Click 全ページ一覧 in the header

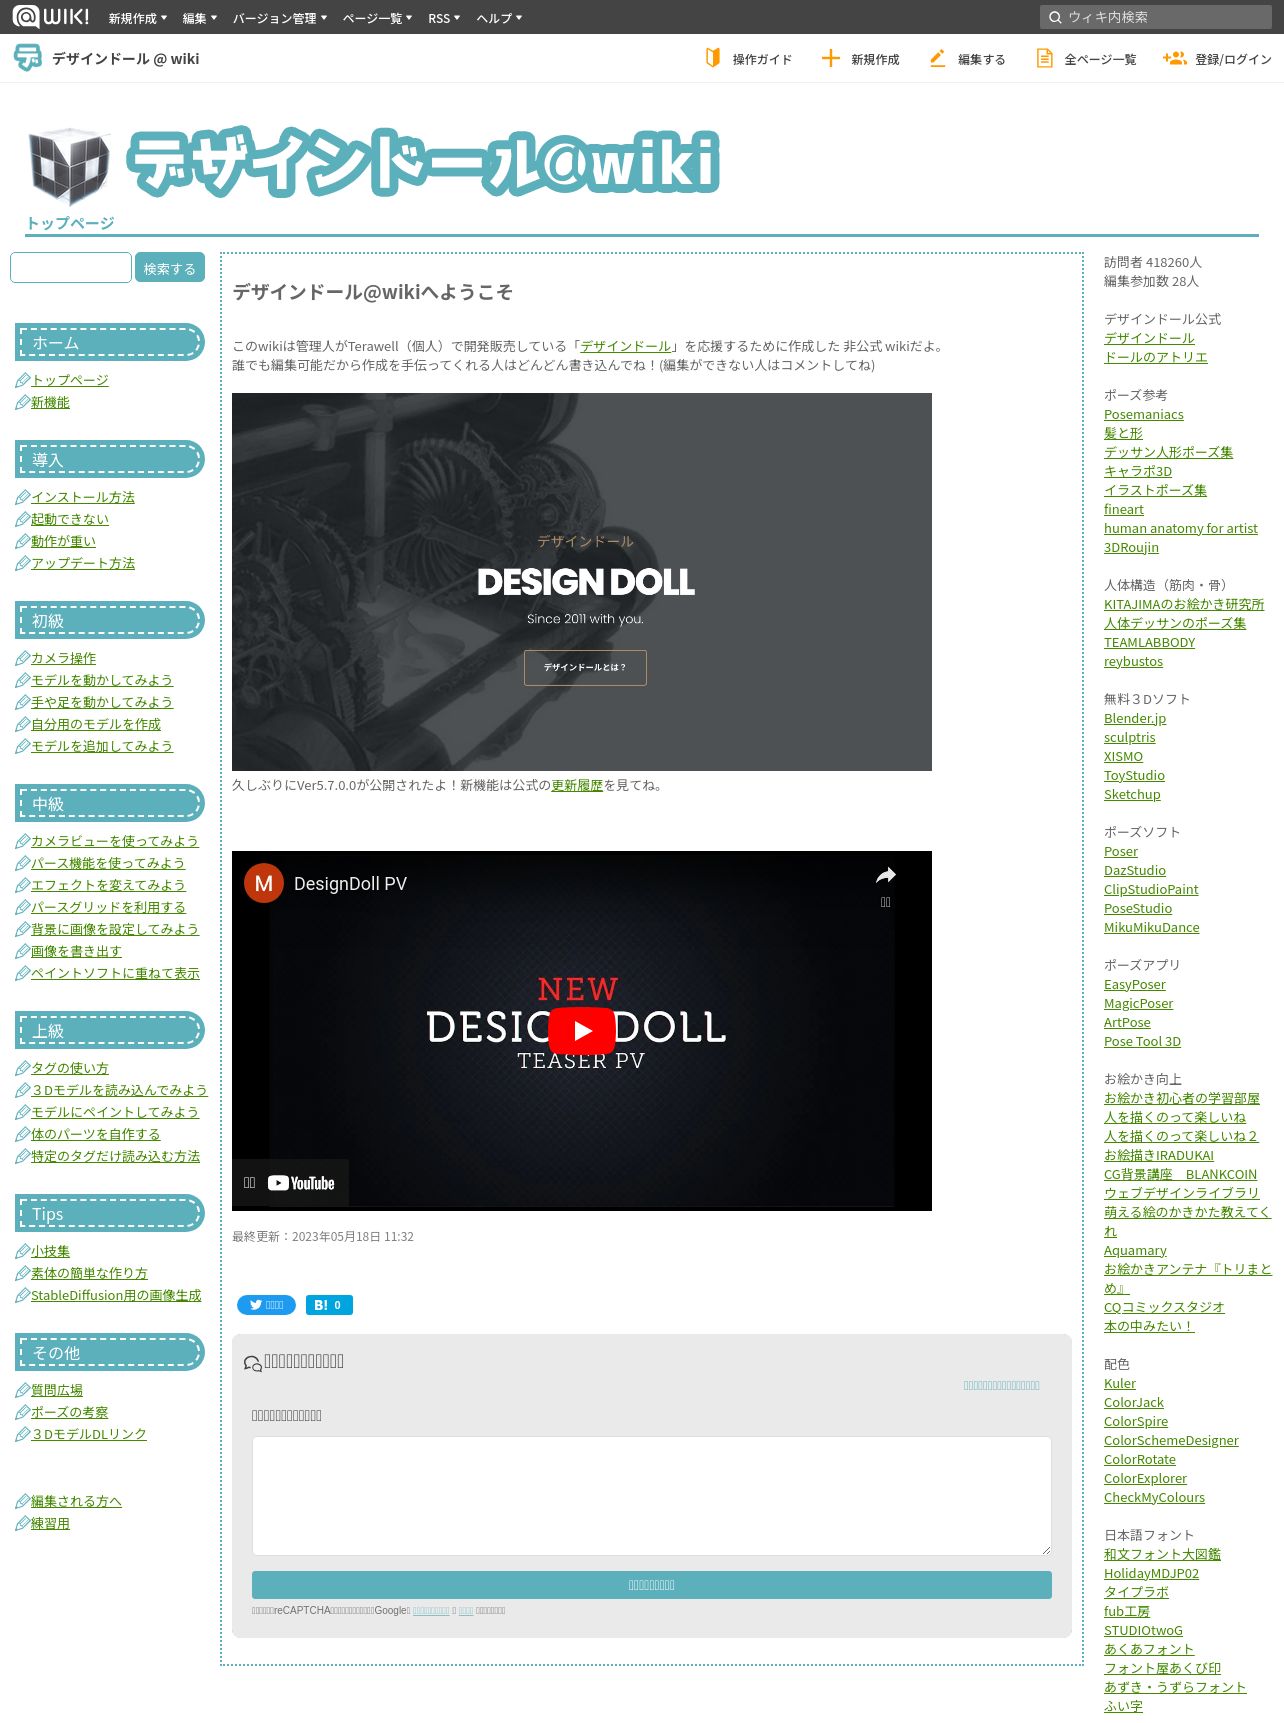pos(1100,59)
